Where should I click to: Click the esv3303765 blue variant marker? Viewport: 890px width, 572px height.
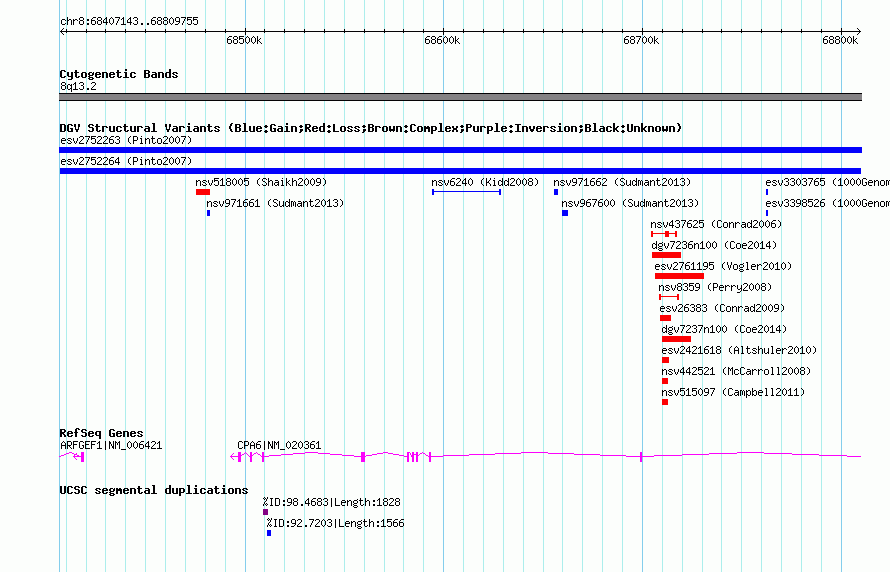[767, 192]
